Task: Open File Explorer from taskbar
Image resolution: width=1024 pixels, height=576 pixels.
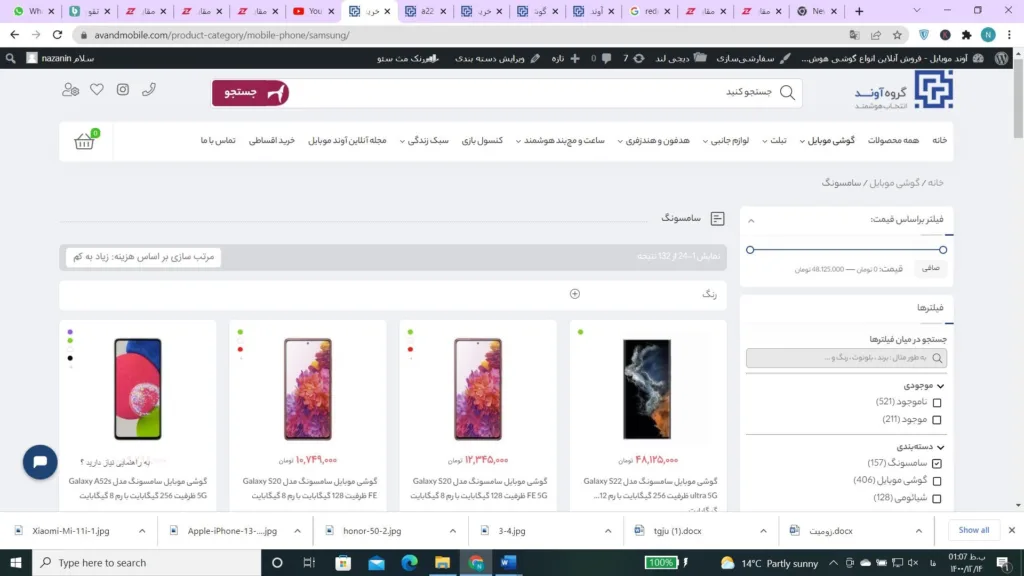Action: click(442, 562)
